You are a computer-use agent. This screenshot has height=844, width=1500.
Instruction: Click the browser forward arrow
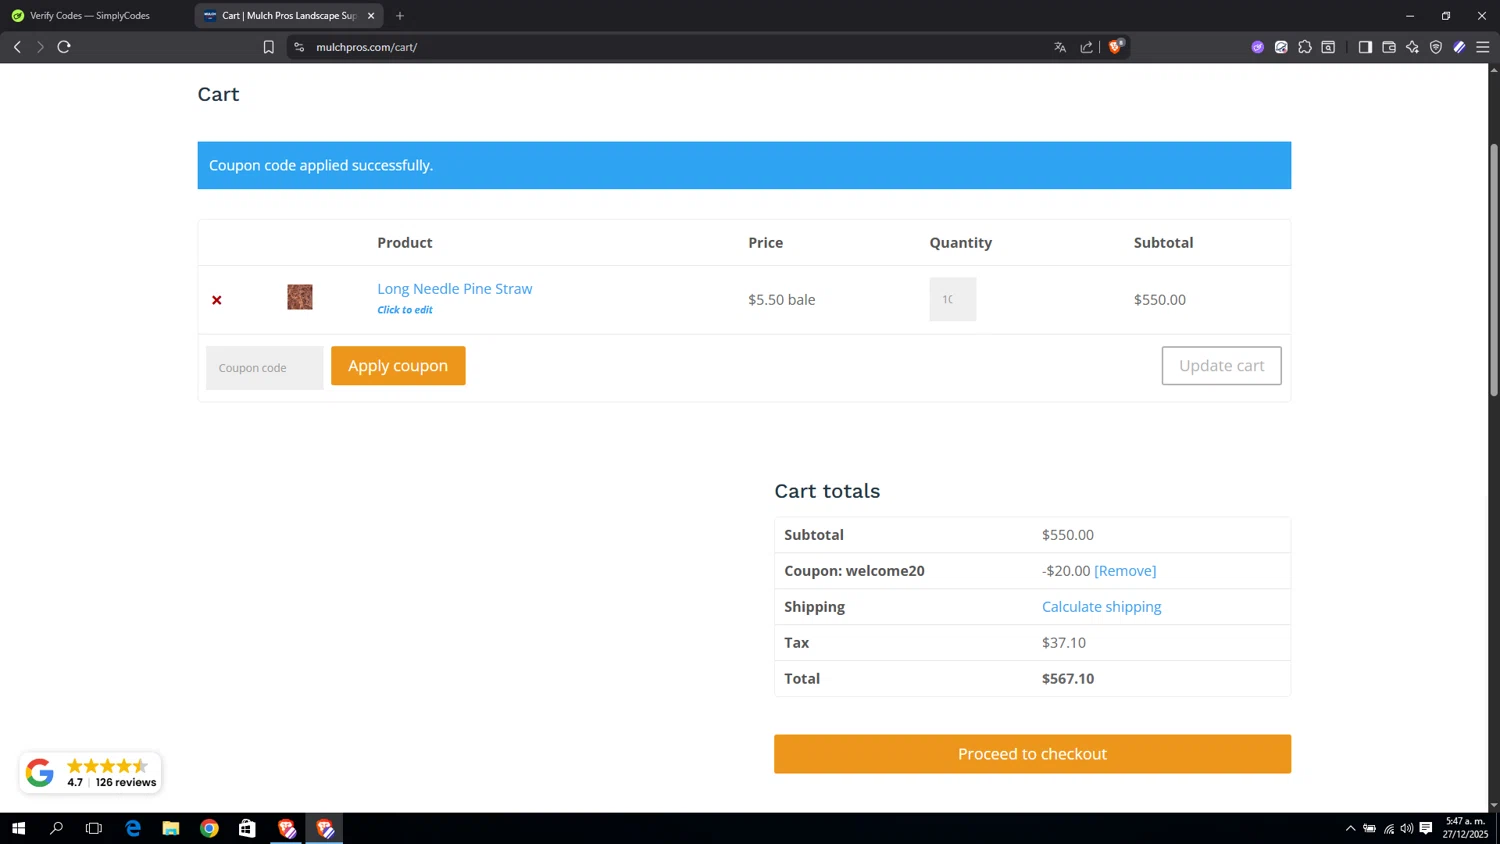click(40, 47)
